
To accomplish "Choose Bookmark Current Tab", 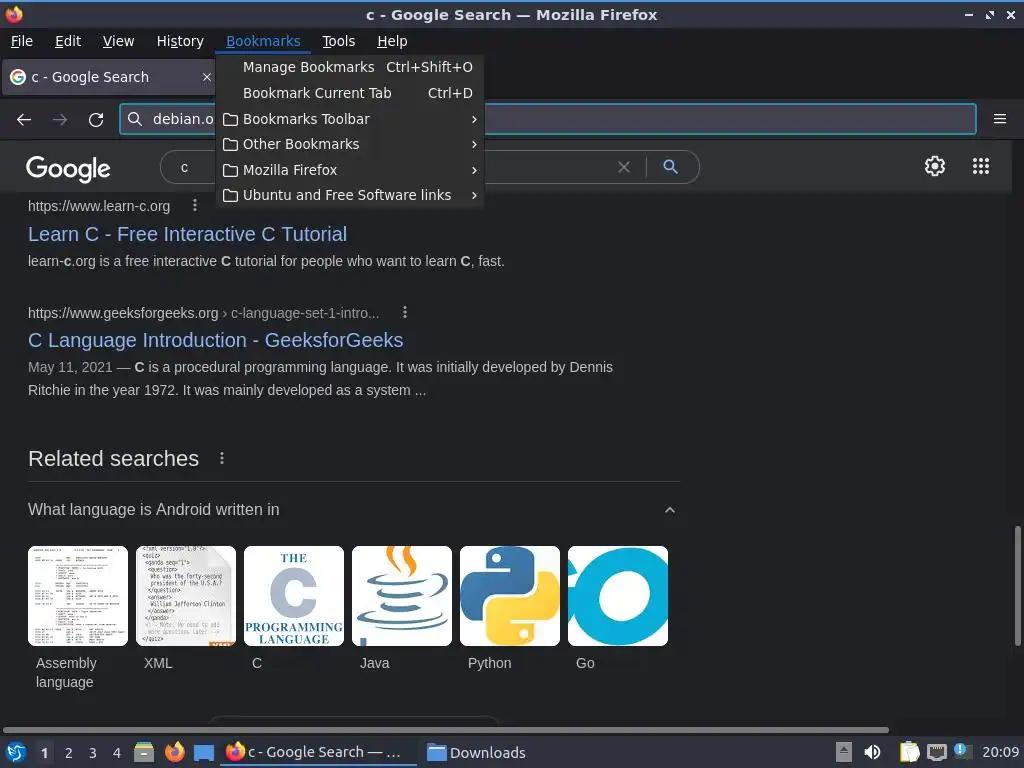I will 349,93.
